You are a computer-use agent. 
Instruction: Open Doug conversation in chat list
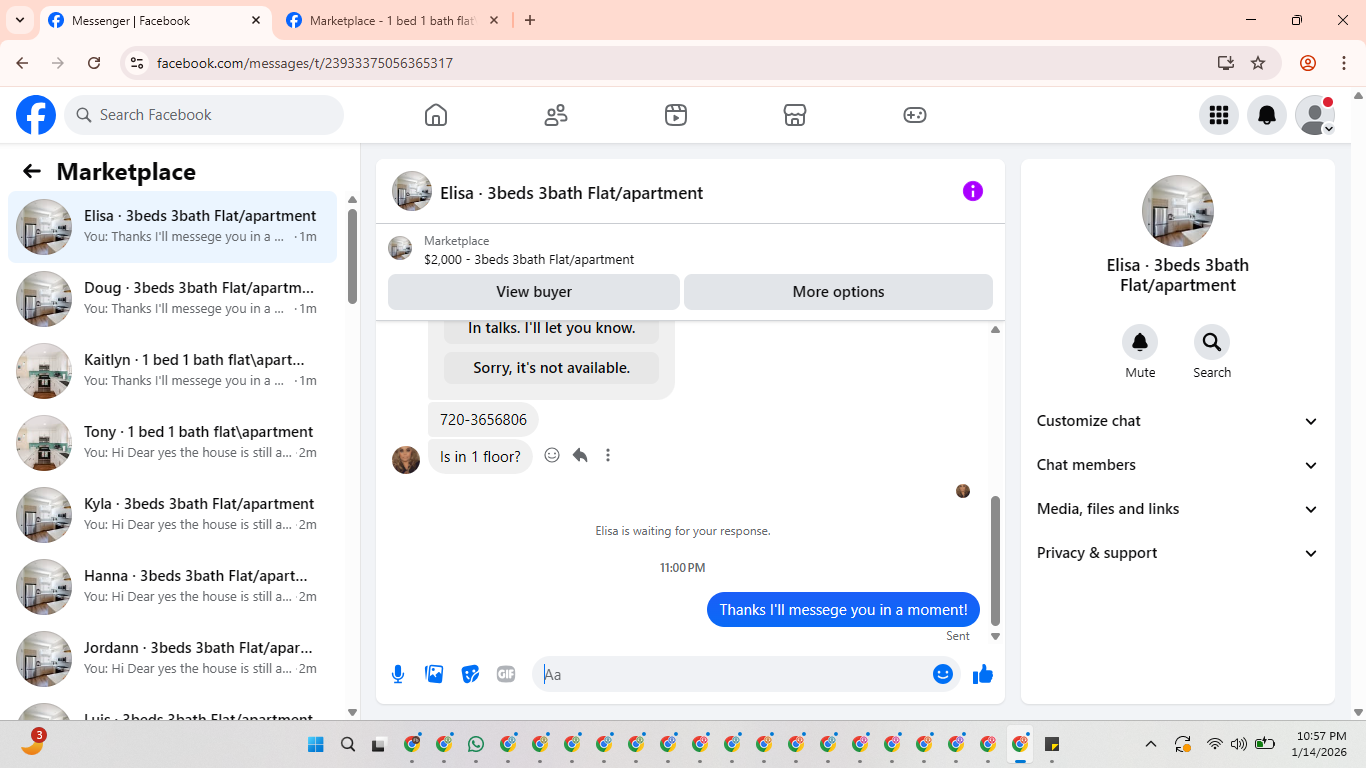click(x=173, y=299)
